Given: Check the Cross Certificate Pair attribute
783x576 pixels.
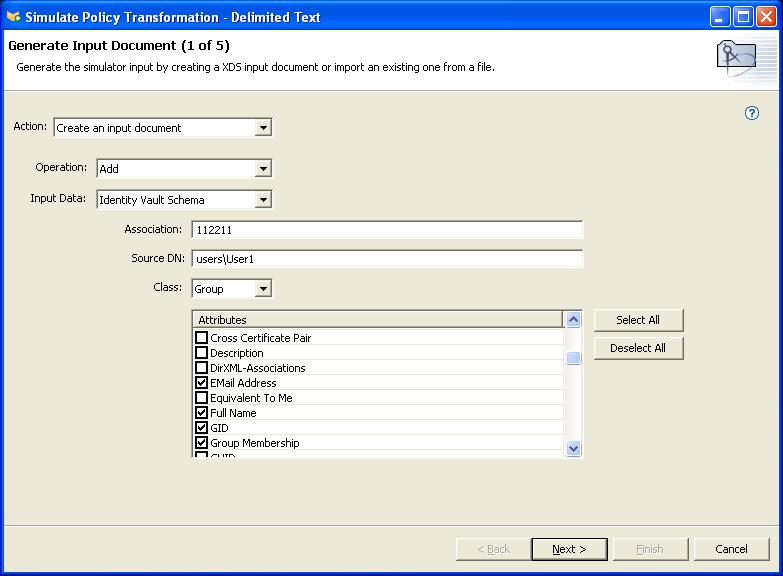Looking at the screenshot, I should [201, 338].
